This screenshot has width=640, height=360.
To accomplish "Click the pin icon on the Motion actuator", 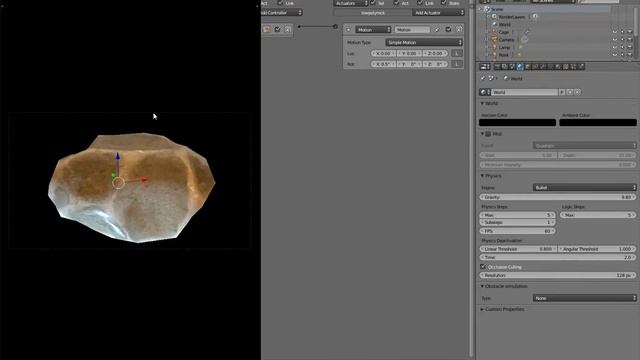I will [437, 29].
